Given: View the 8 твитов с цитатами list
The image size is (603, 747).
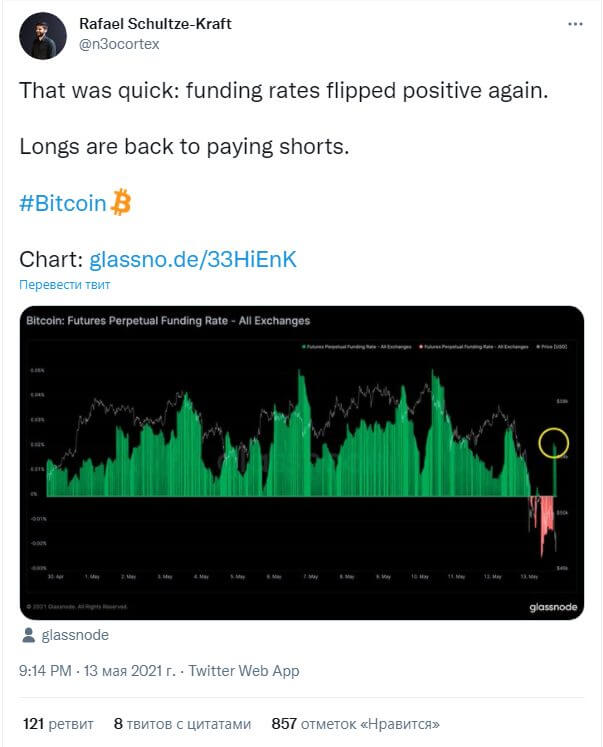Looking at the screenshot, I should point(182,724).
